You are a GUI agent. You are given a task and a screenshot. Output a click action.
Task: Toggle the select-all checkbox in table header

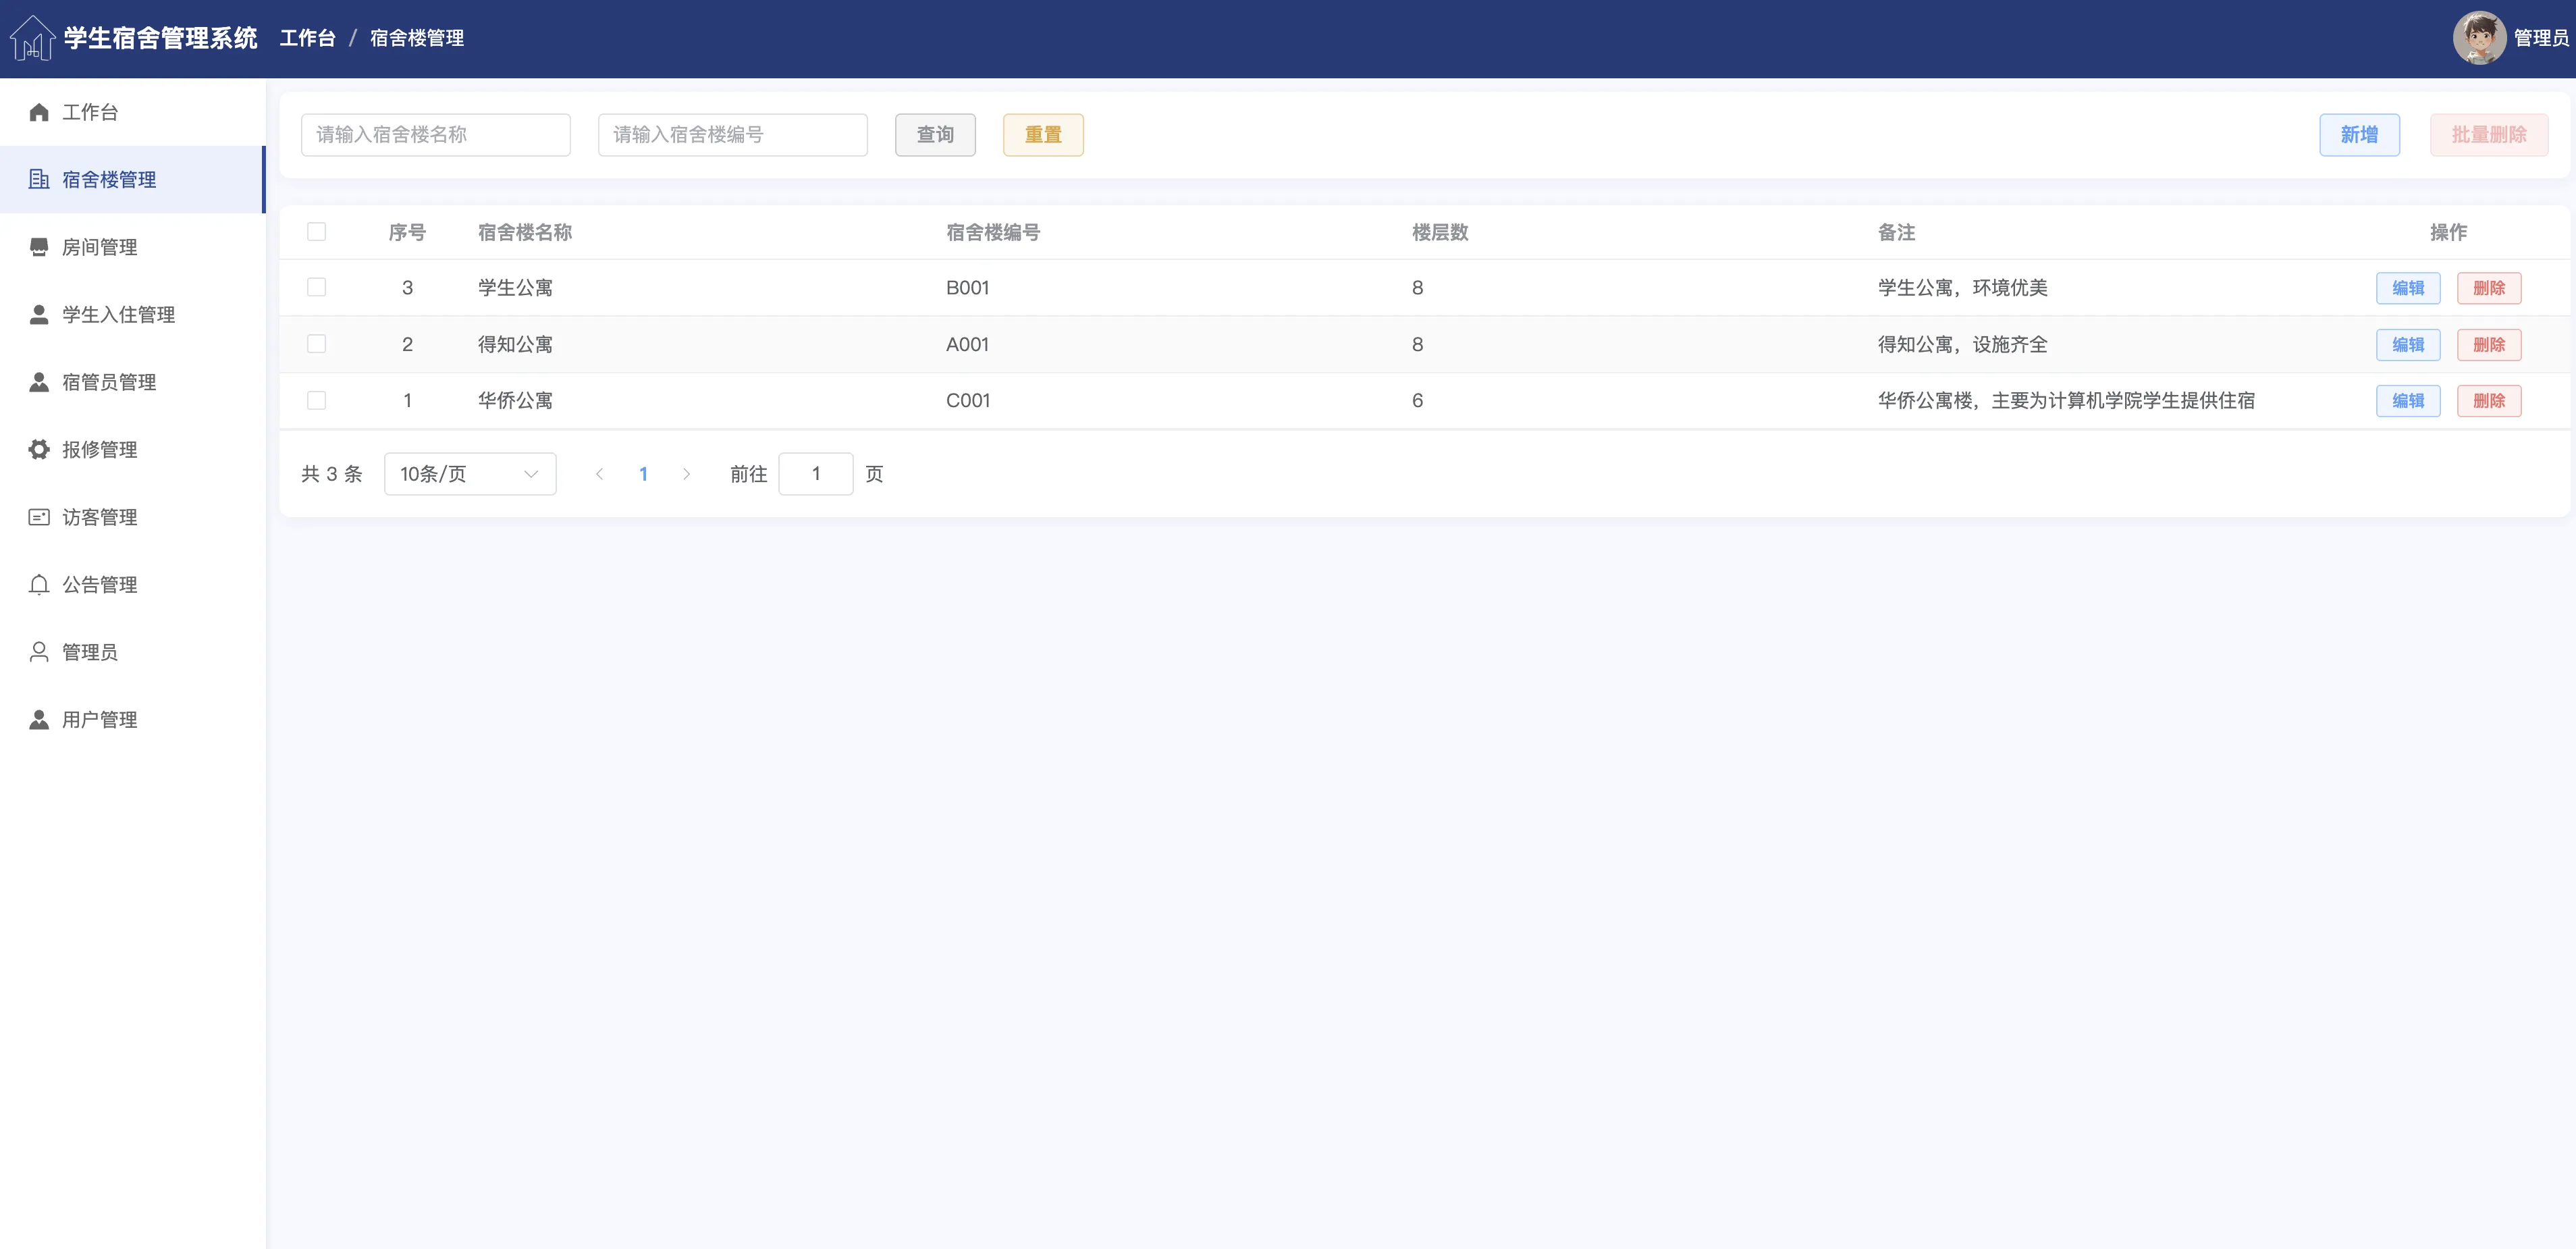coord(317,232)
